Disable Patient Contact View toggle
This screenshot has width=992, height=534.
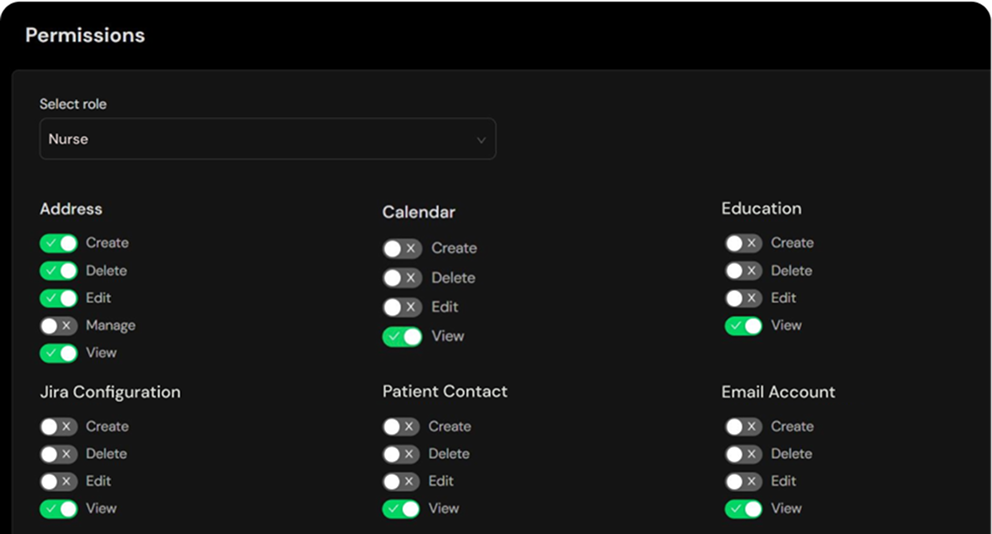(401, 509)
